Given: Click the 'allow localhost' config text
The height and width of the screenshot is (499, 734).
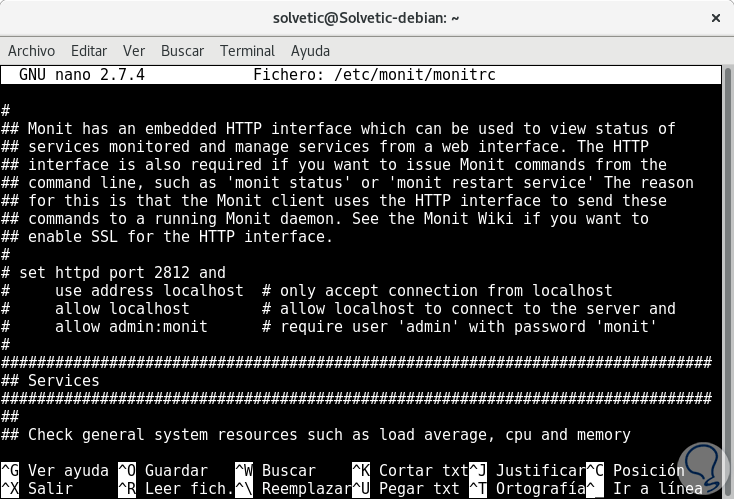Looking at the screenshot, I should pyautogui.click(x=122, y=308).
